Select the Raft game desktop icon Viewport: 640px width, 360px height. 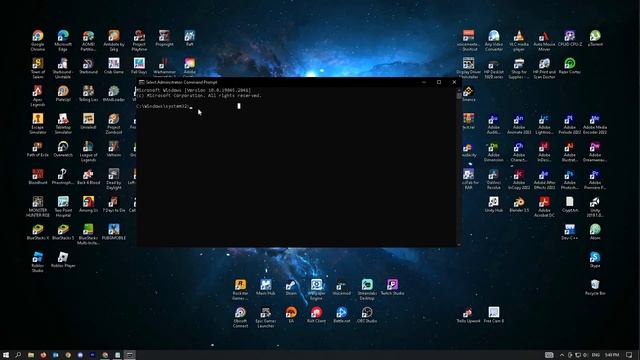coord(189,38)
